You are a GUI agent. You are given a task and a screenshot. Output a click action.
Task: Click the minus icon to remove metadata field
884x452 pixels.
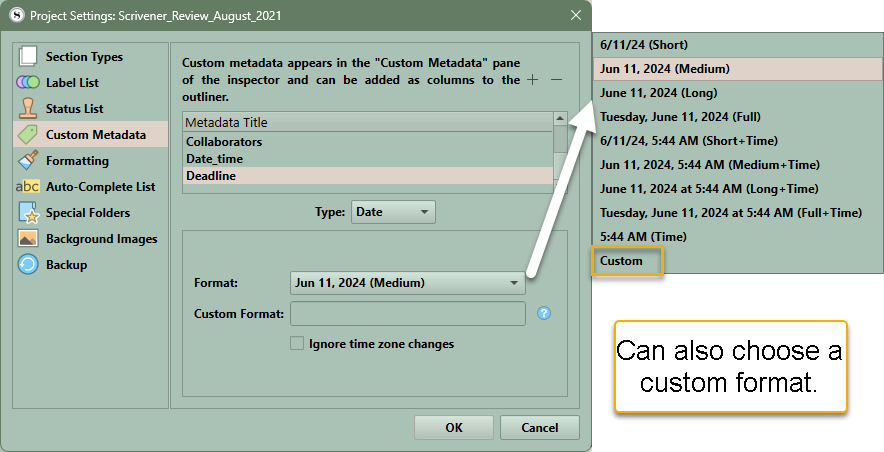click(x=556, y=80)
